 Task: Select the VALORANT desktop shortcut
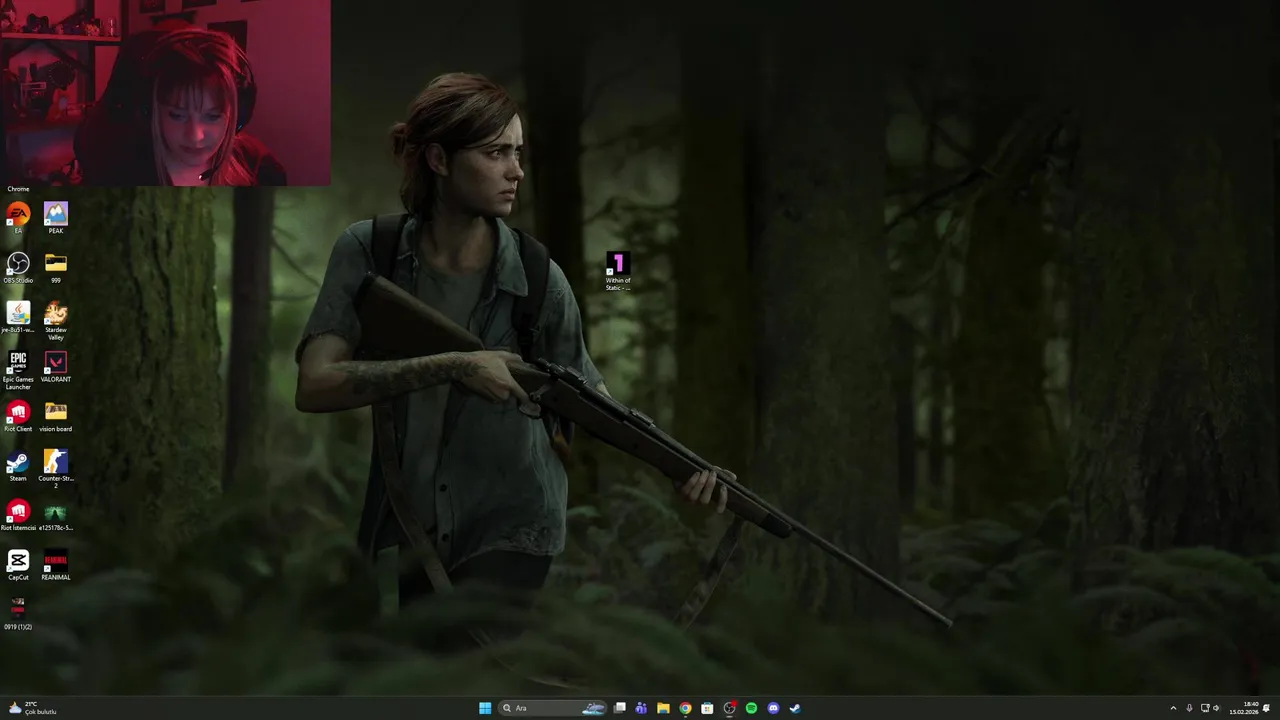[x=56, y=366]
